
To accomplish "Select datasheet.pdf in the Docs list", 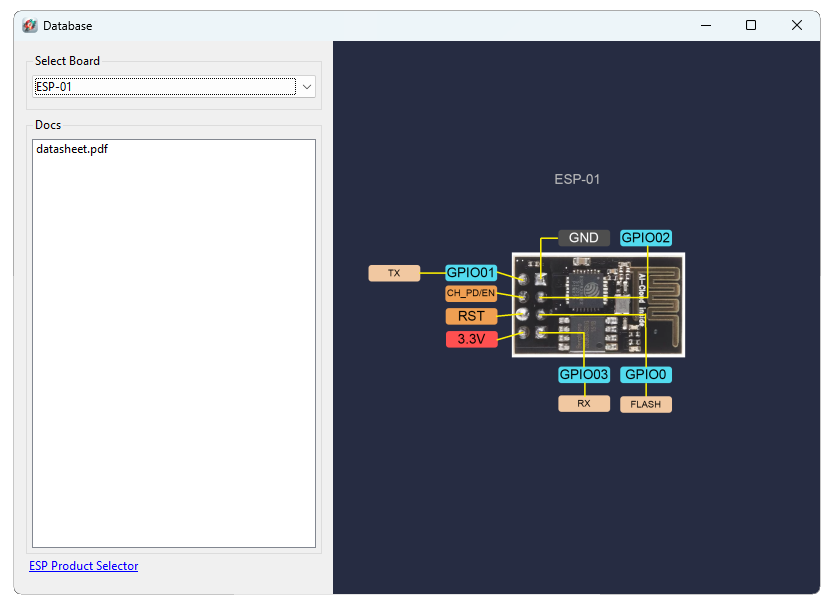I will [72, 149].
